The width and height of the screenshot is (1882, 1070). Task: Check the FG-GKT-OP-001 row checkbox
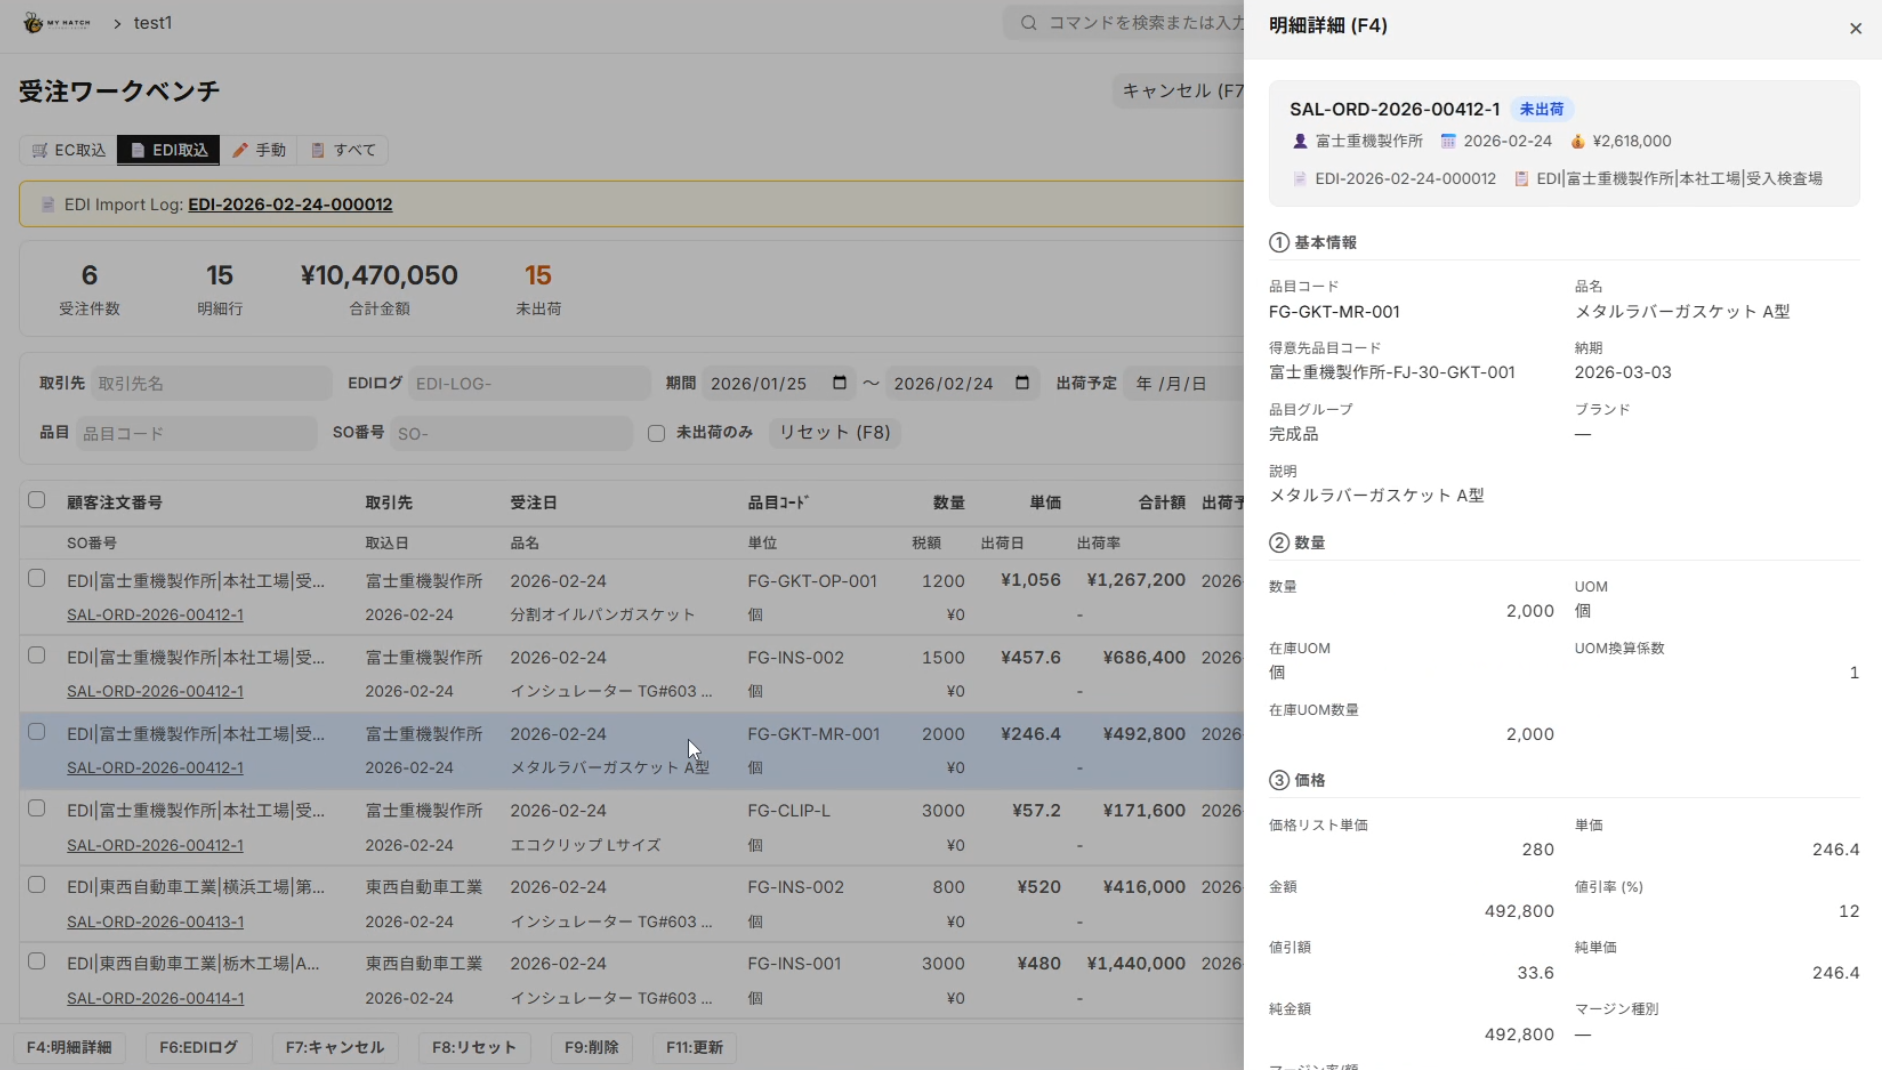click(37, 578)
